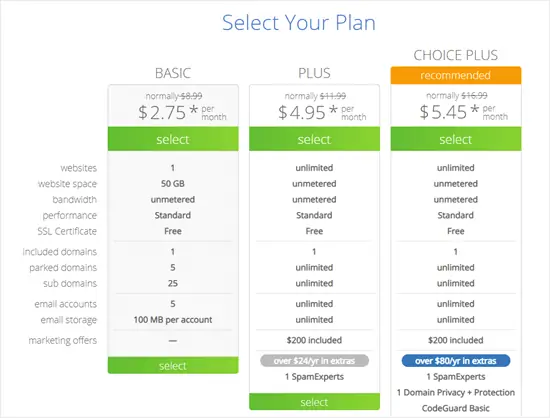Click the email storage row label
Image resolution: width=550 pixels, height=418 pixels.
[x=69, y=320]
